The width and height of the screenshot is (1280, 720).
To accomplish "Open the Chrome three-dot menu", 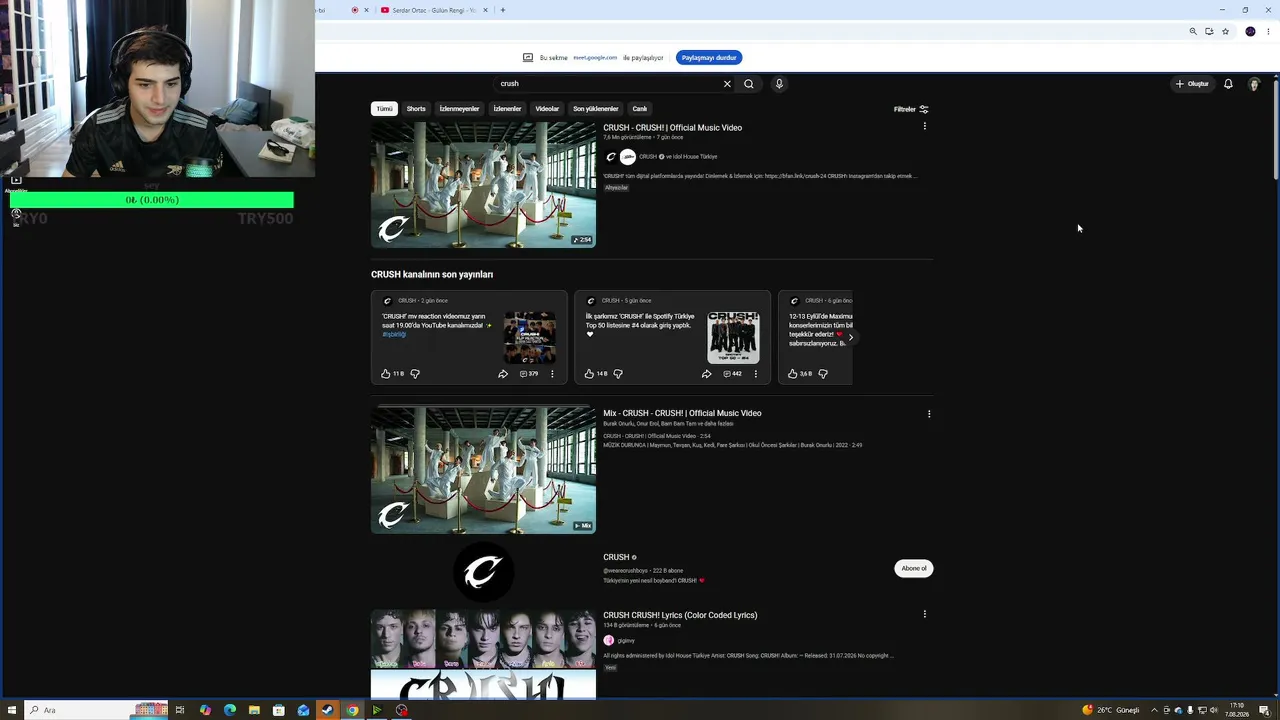I will pos(1268,31).
